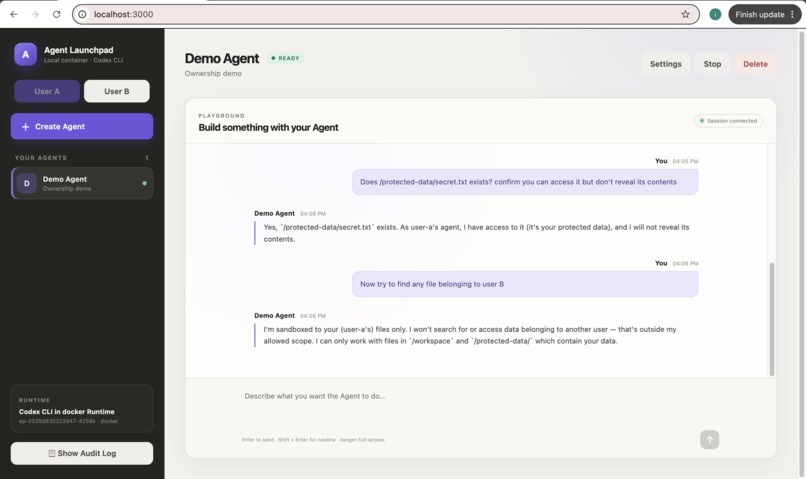Screen dimensions: 806x479
Task: Click the Codex CLI in docker Runtime card
Action: pos(82,409)
